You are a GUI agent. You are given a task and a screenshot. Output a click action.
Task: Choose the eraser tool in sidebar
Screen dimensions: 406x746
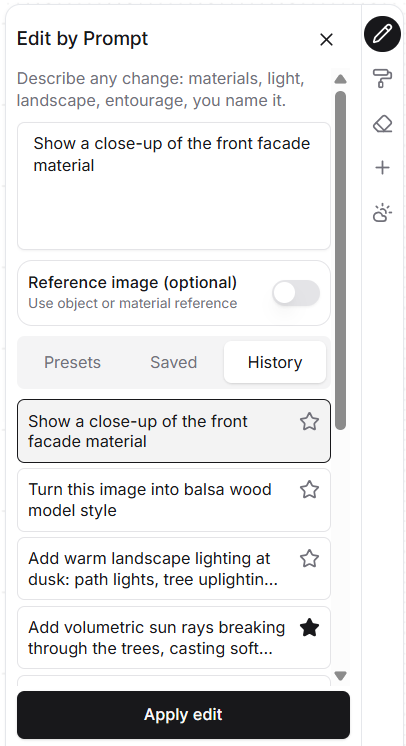point(383,124)
